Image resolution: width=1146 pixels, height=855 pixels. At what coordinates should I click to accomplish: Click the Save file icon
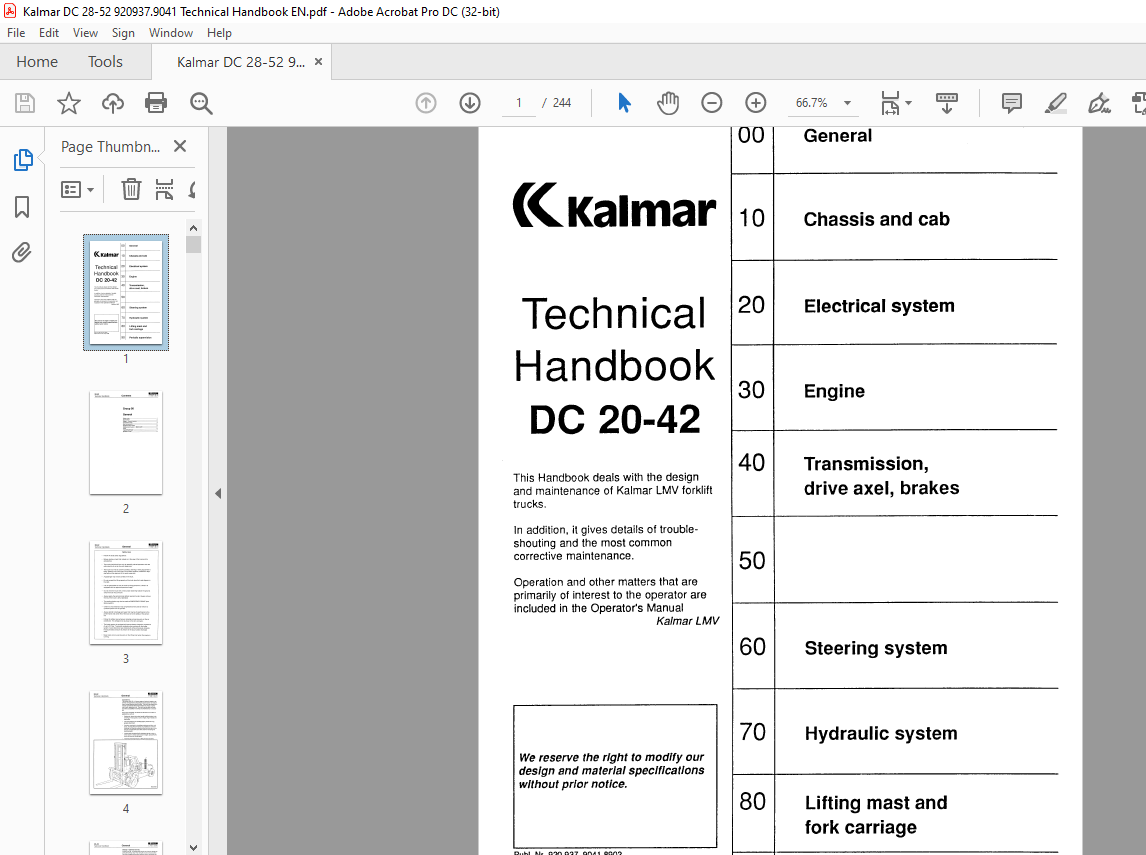click(x=25, y=103)
